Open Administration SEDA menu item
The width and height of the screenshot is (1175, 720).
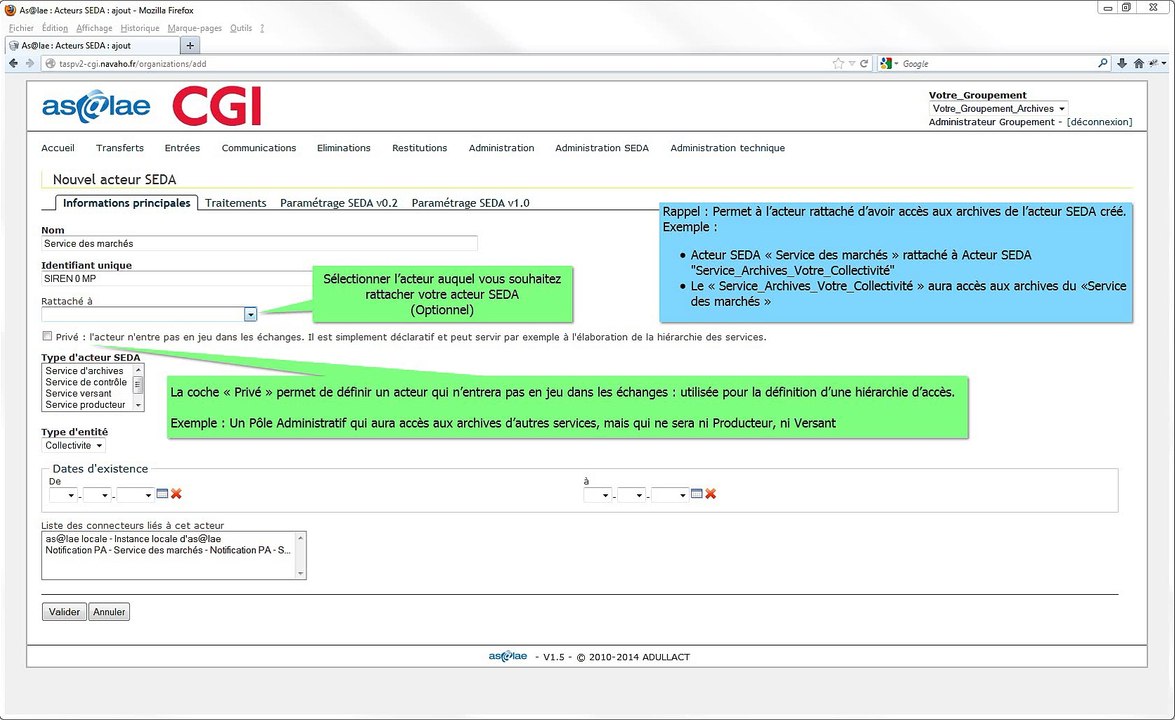click(x=602, y=148)
